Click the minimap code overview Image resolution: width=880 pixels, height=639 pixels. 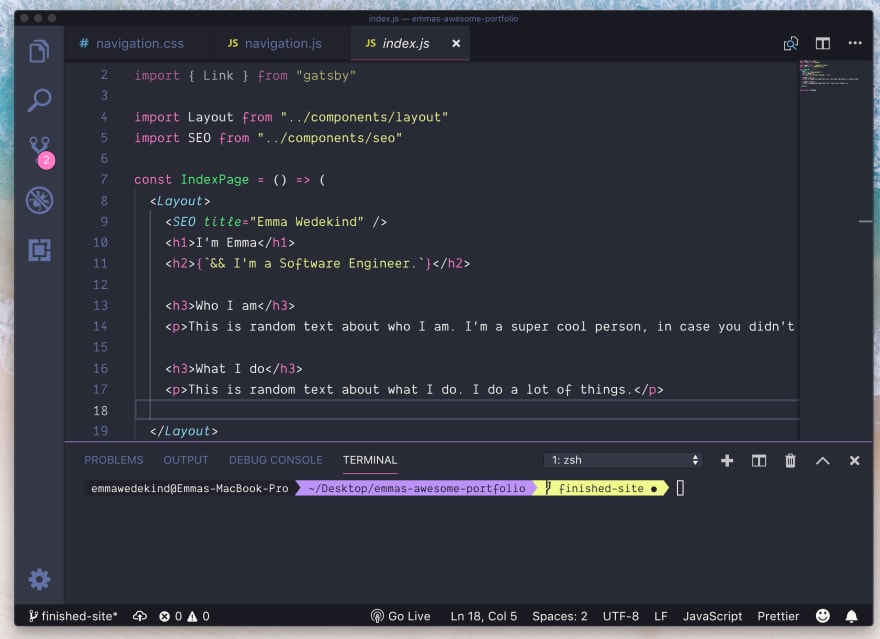tap(829, 75)
